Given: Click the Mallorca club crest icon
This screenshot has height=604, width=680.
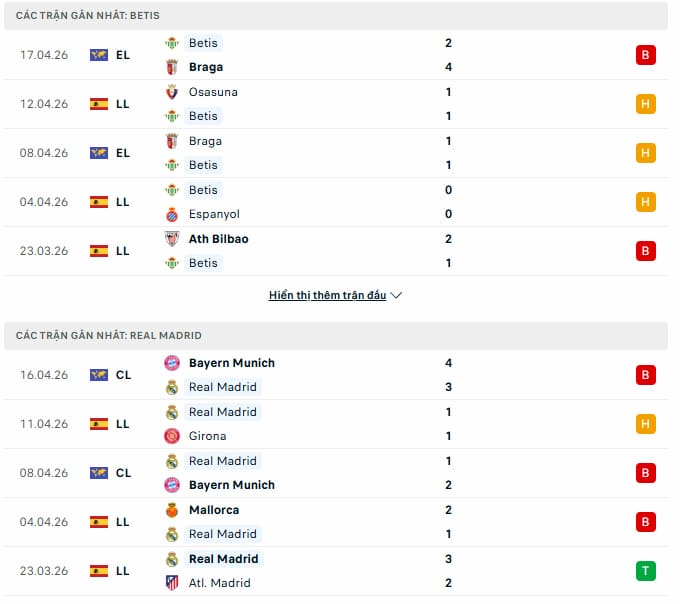Looking at the screenshot, I should 172,510.
